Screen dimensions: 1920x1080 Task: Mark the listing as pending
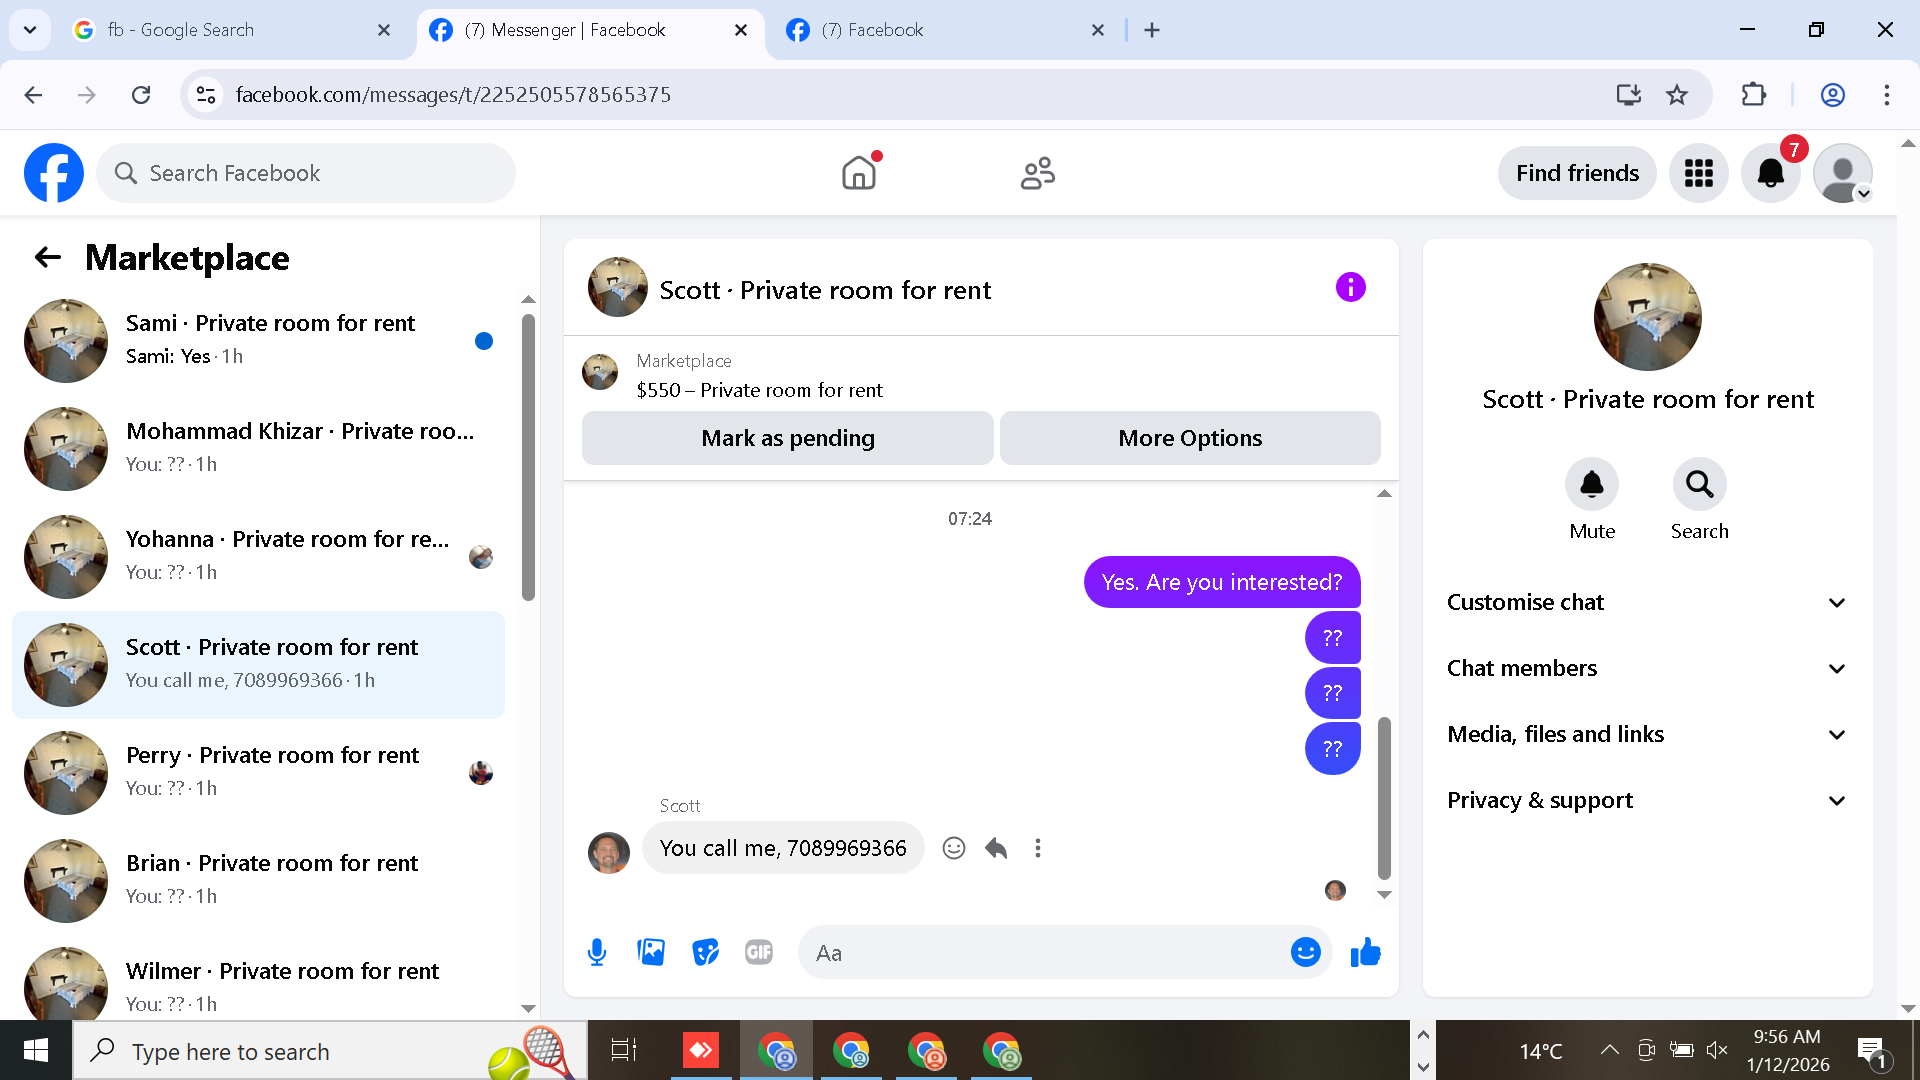click(787, 438)
